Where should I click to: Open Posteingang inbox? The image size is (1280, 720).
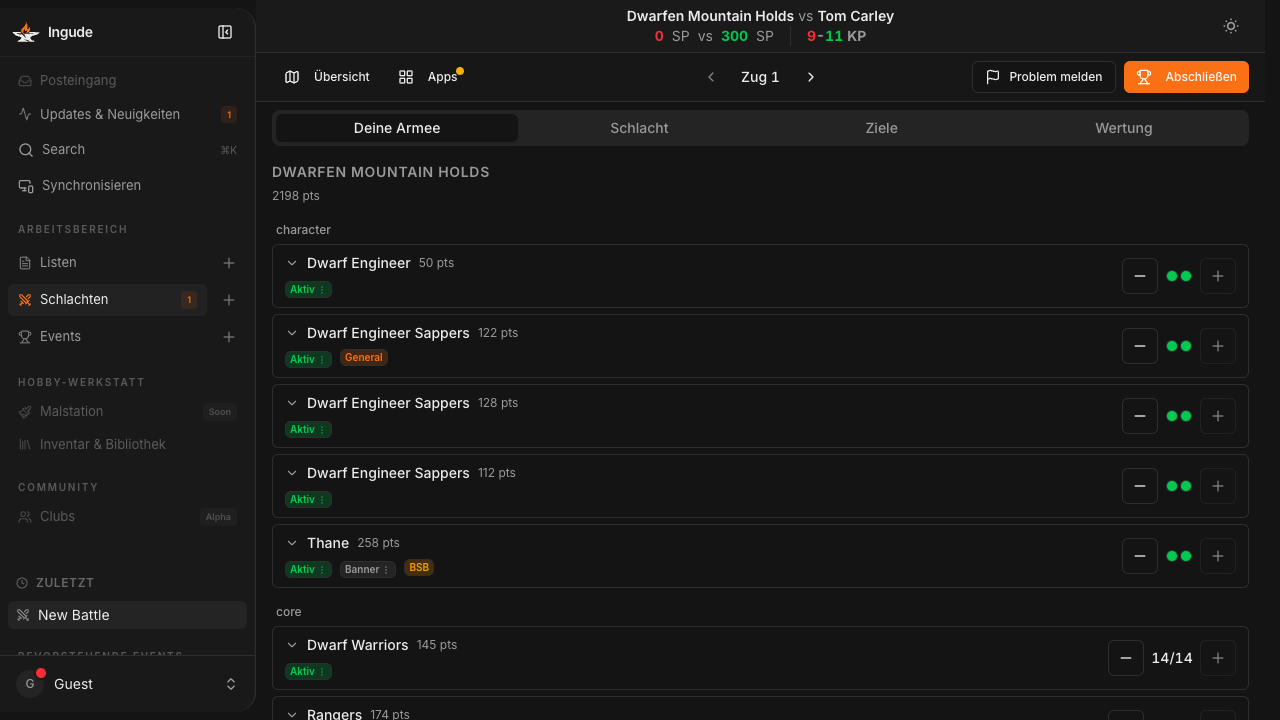(x=127, y=80)
